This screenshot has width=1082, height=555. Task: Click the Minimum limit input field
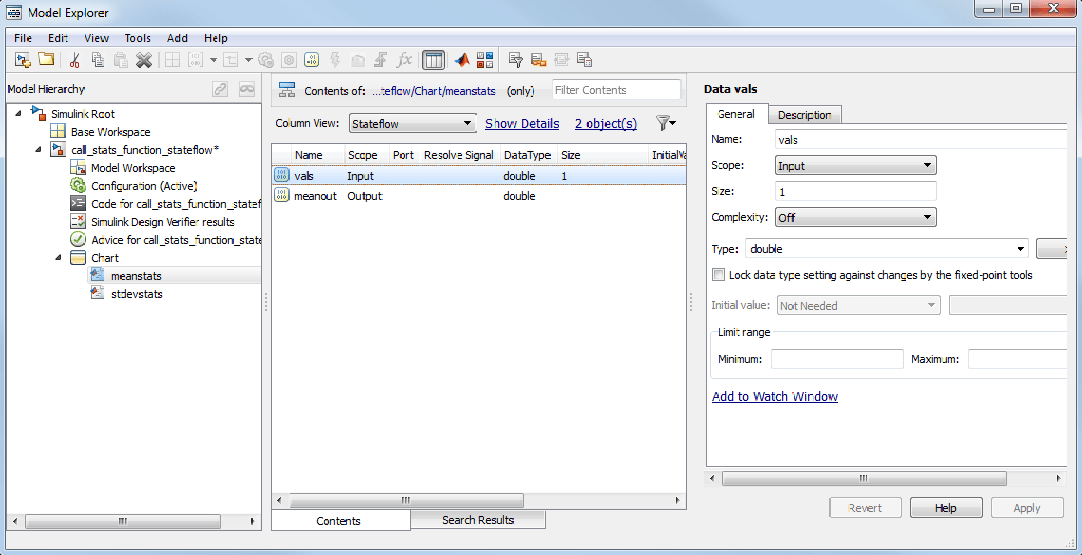coord(837,359)
